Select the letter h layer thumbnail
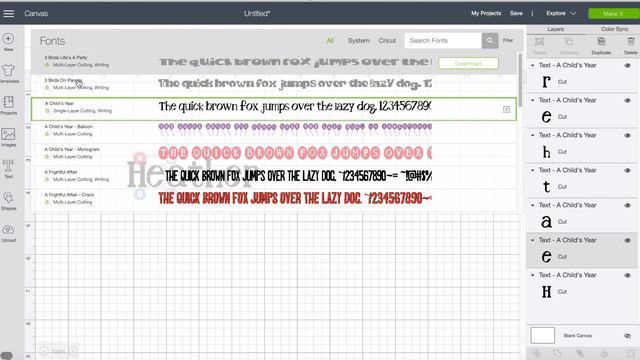The height and width of the screenshot is (360, 640). click(546, 152)
